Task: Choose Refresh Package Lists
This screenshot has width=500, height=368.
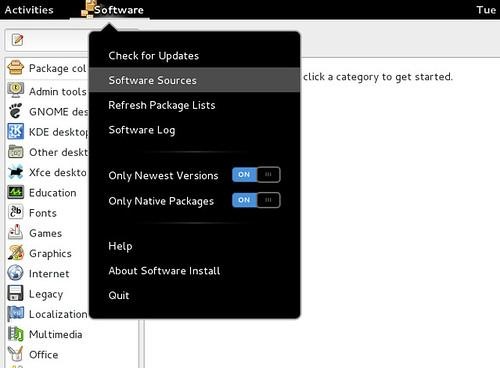Action: pos(195,105)
